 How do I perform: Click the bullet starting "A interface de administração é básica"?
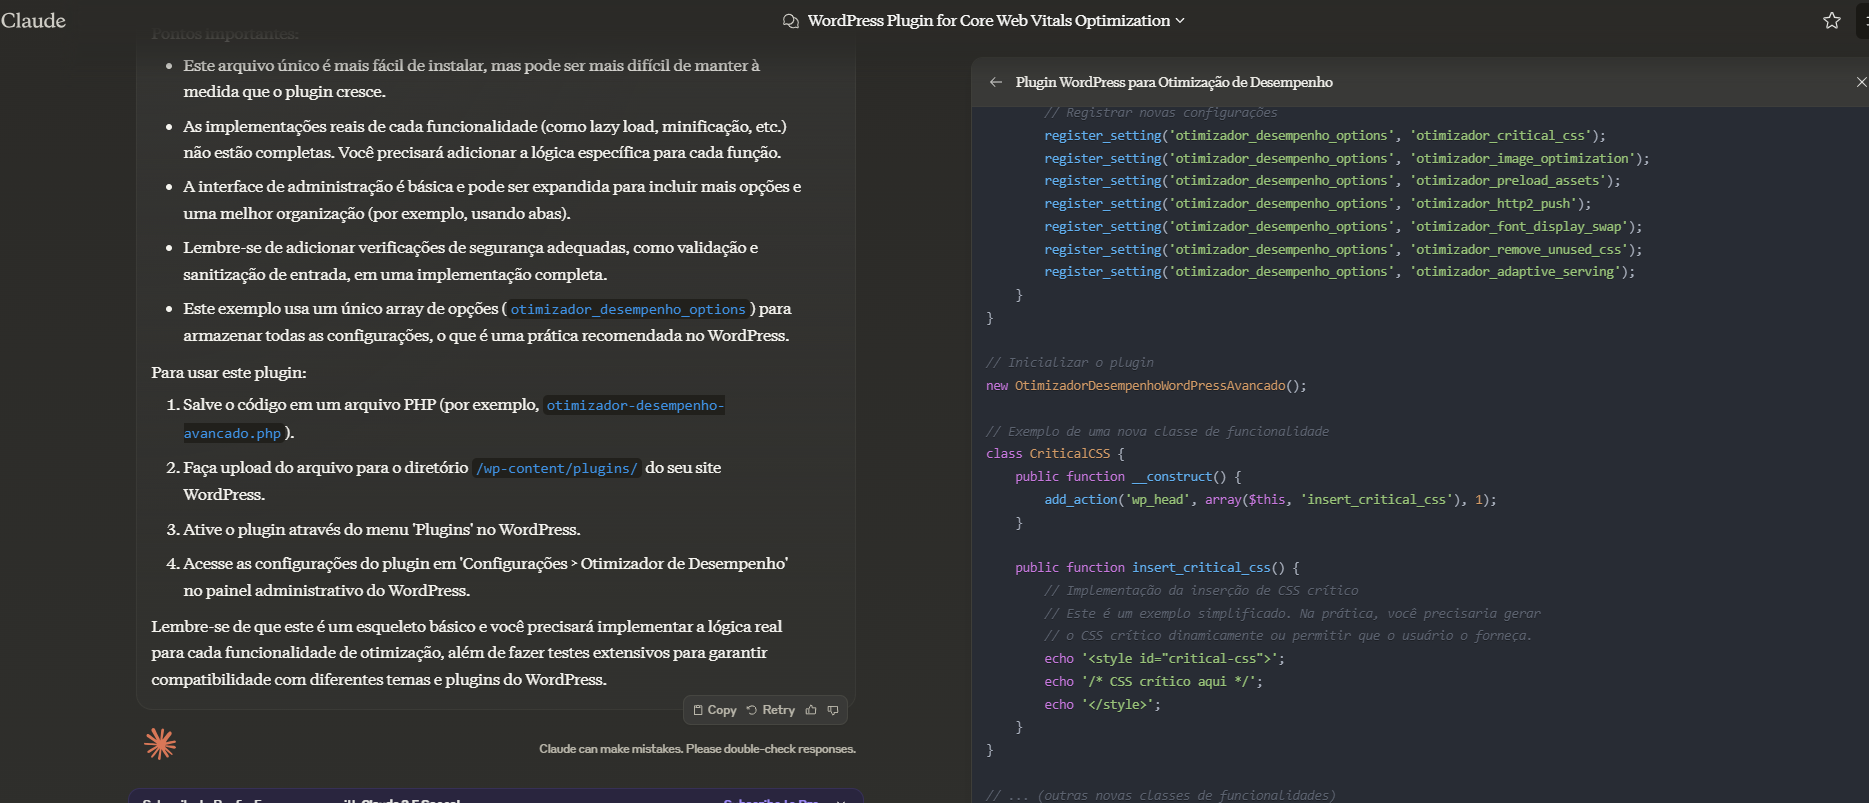pyautogui.click(x=492, y=200)
